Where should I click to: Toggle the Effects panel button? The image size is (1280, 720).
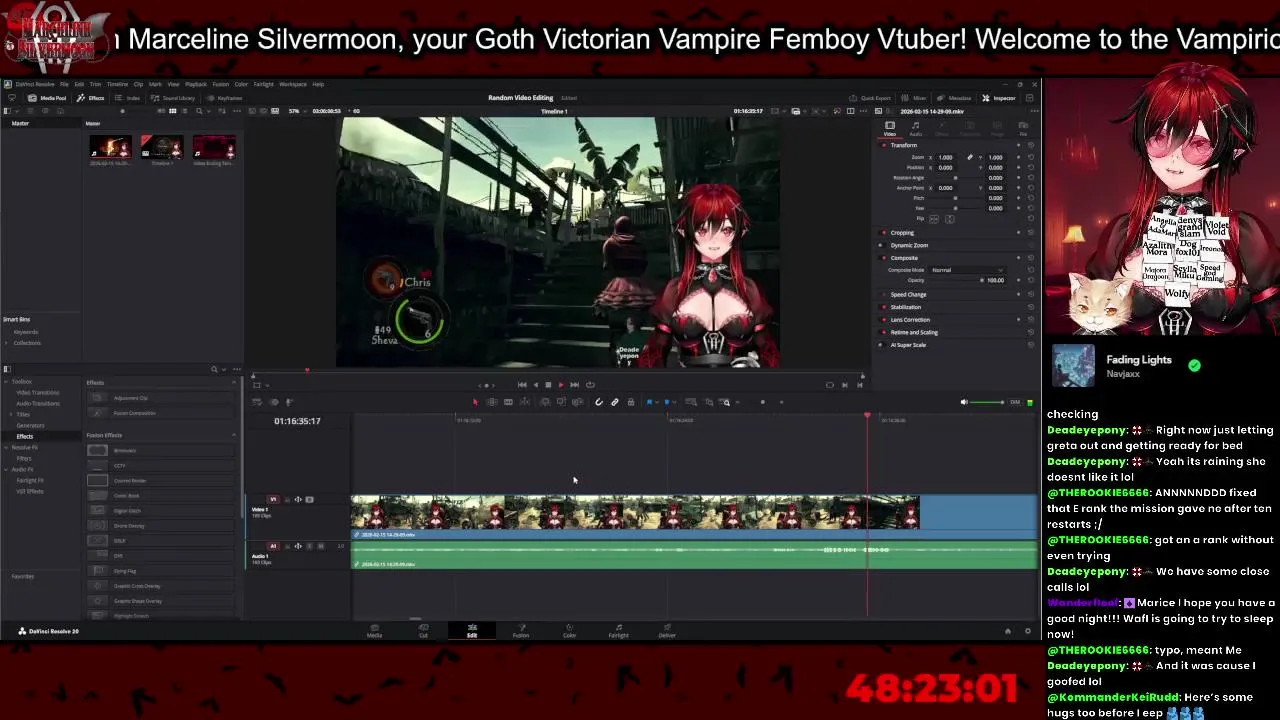tap(90, 98)
